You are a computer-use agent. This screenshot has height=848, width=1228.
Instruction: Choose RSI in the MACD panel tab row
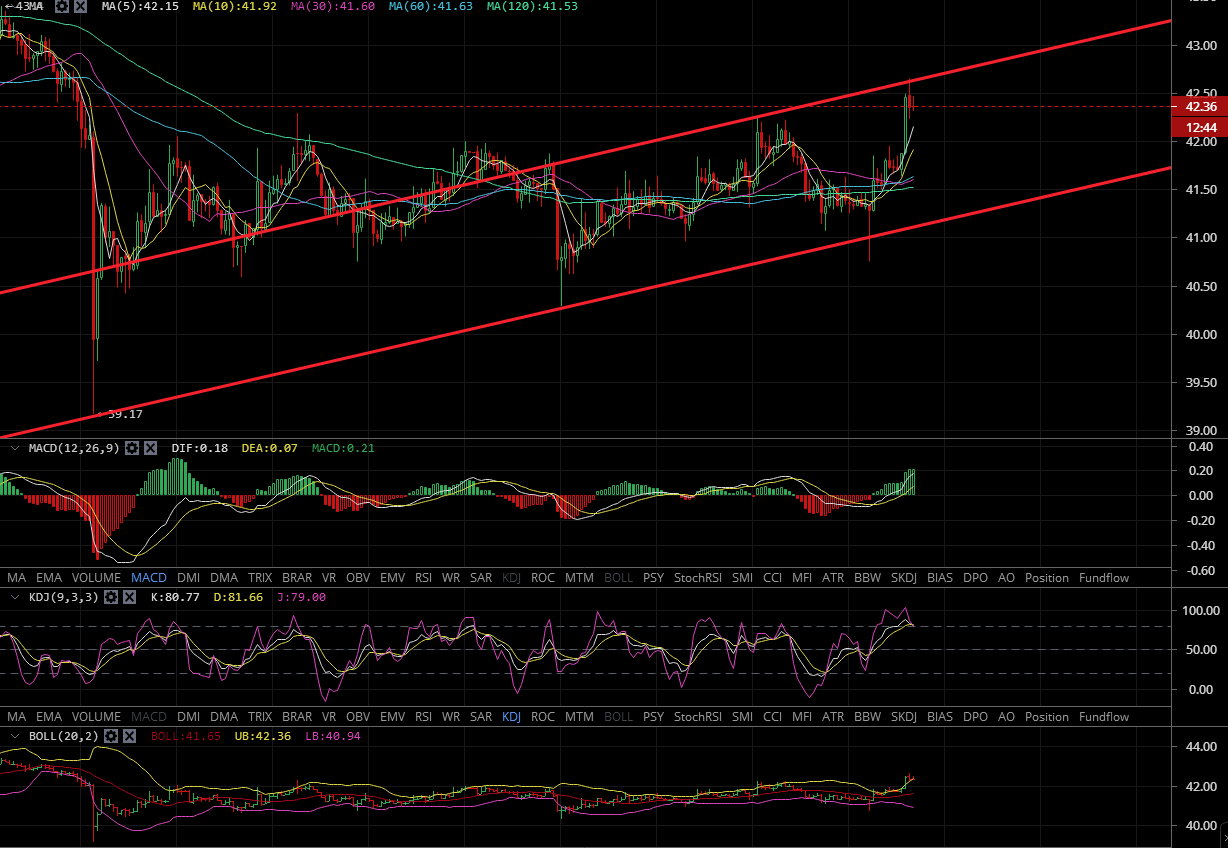pyautogui.click(x=423, y=578)
